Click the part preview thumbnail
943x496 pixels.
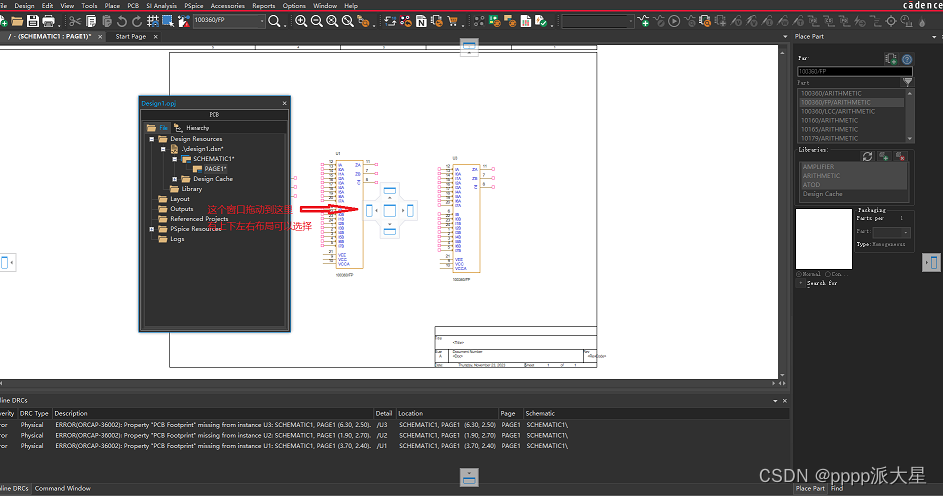point(824,239)
